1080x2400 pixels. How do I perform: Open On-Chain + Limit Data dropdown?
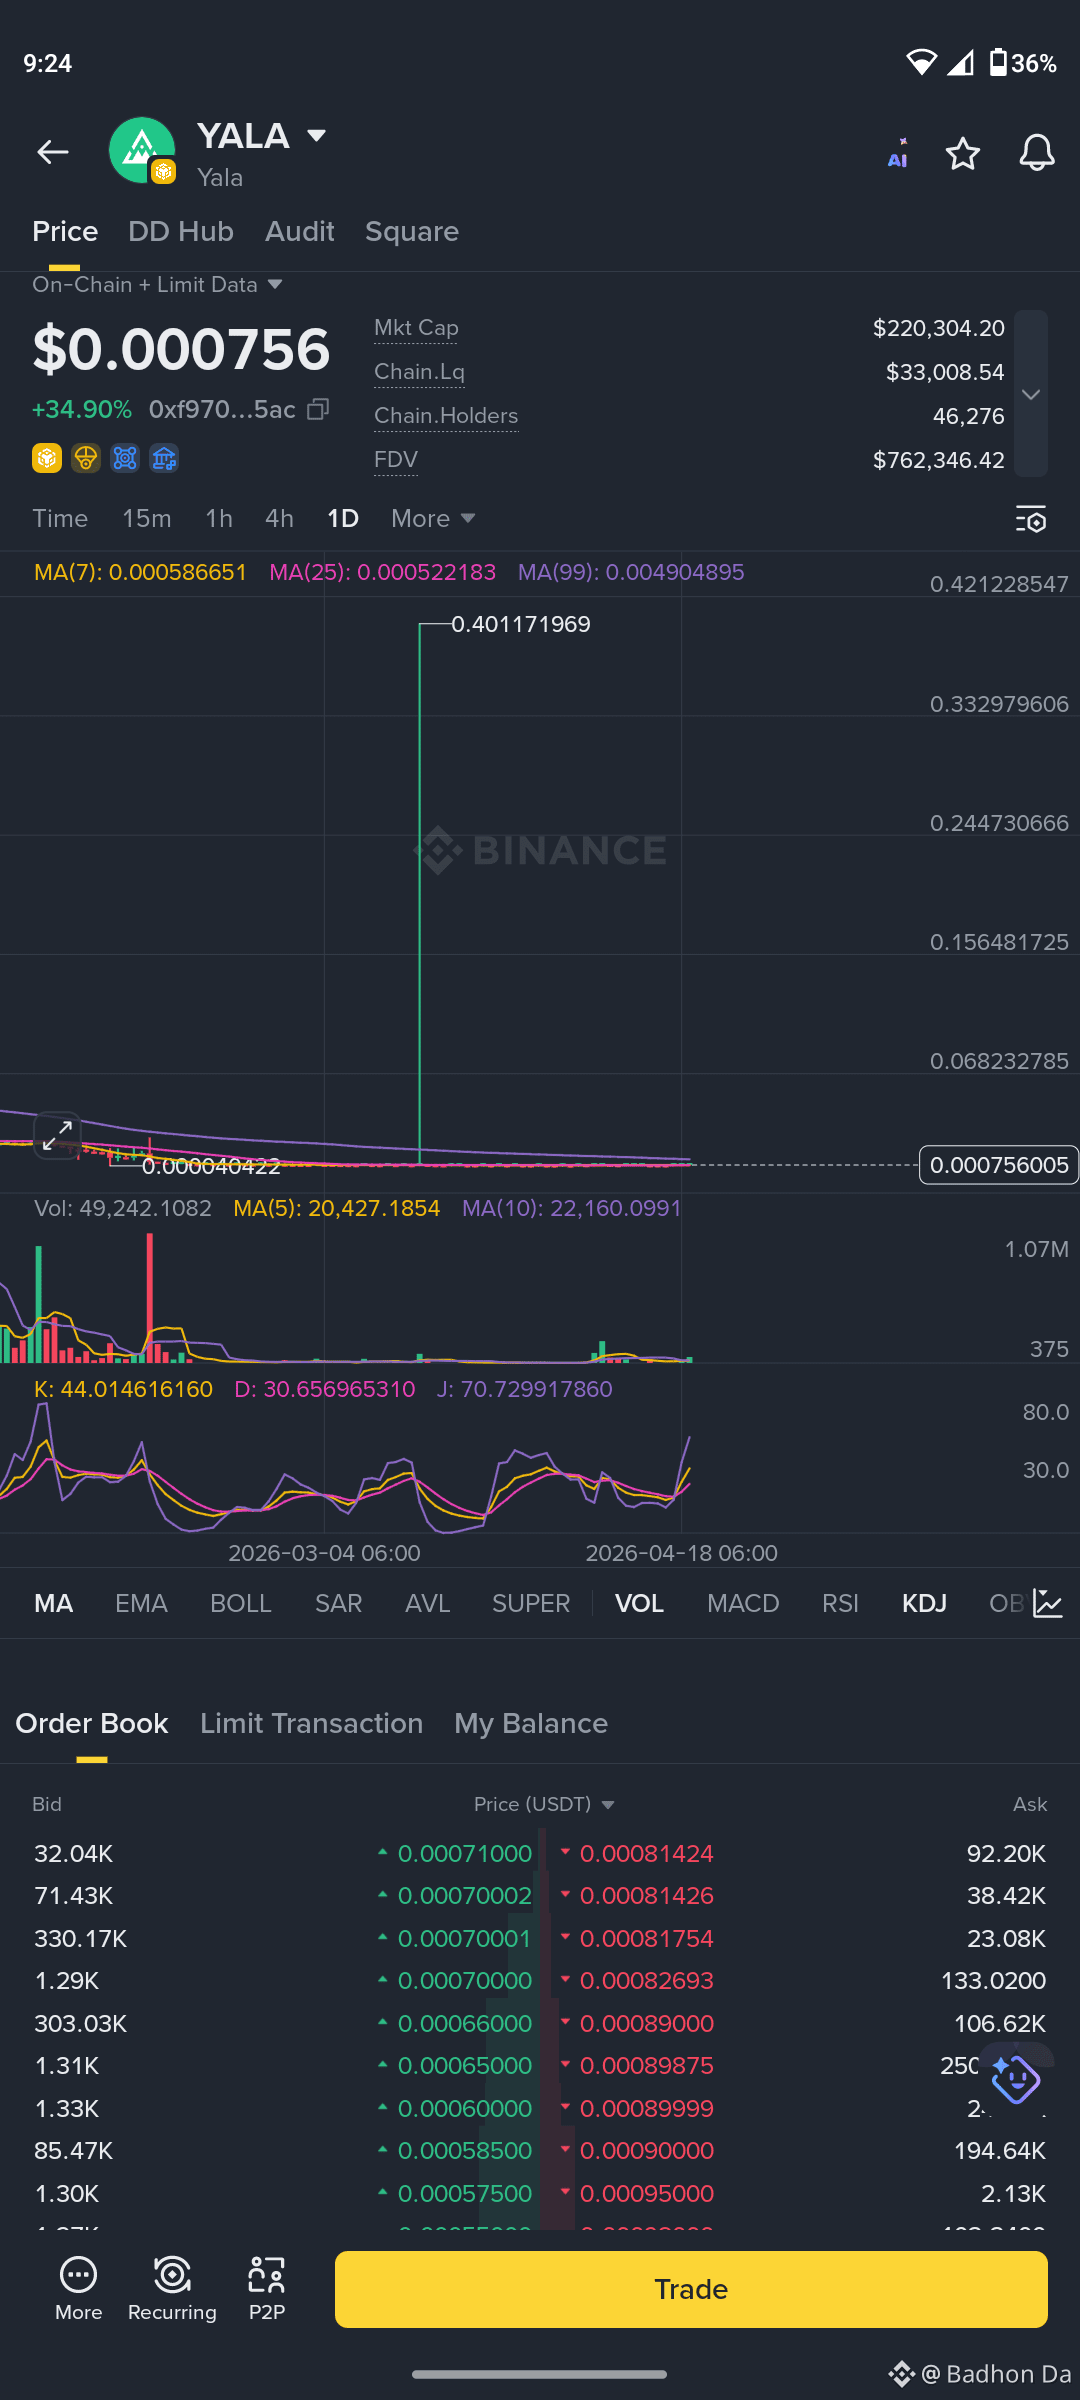tap(158, 285)
